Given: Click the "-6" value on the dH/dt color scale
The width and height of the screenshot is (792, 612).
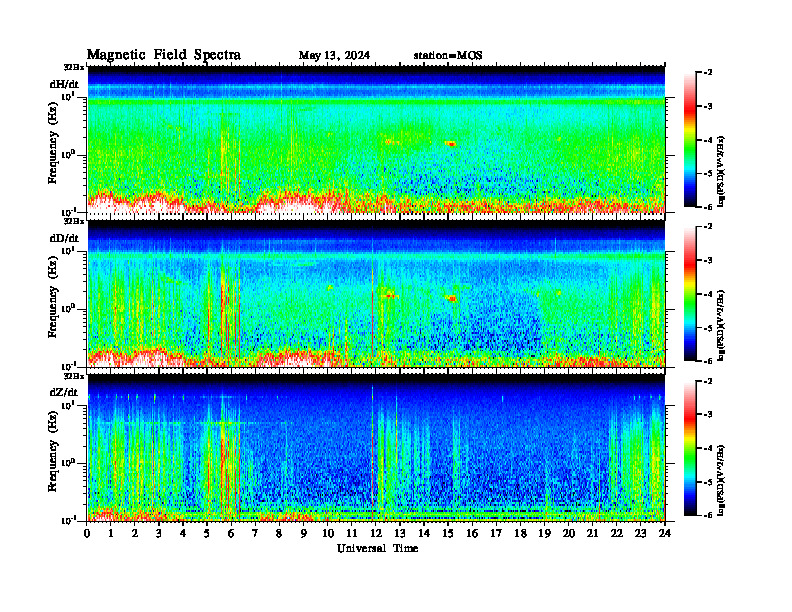Looking at the screenshot, I should click(708, 207).
